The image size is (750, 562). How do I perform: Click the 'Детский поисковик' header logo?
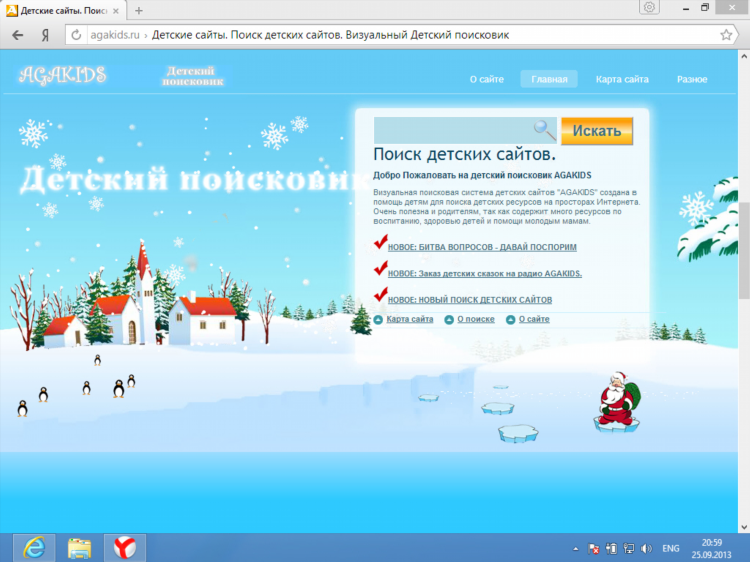coord(192,76)
